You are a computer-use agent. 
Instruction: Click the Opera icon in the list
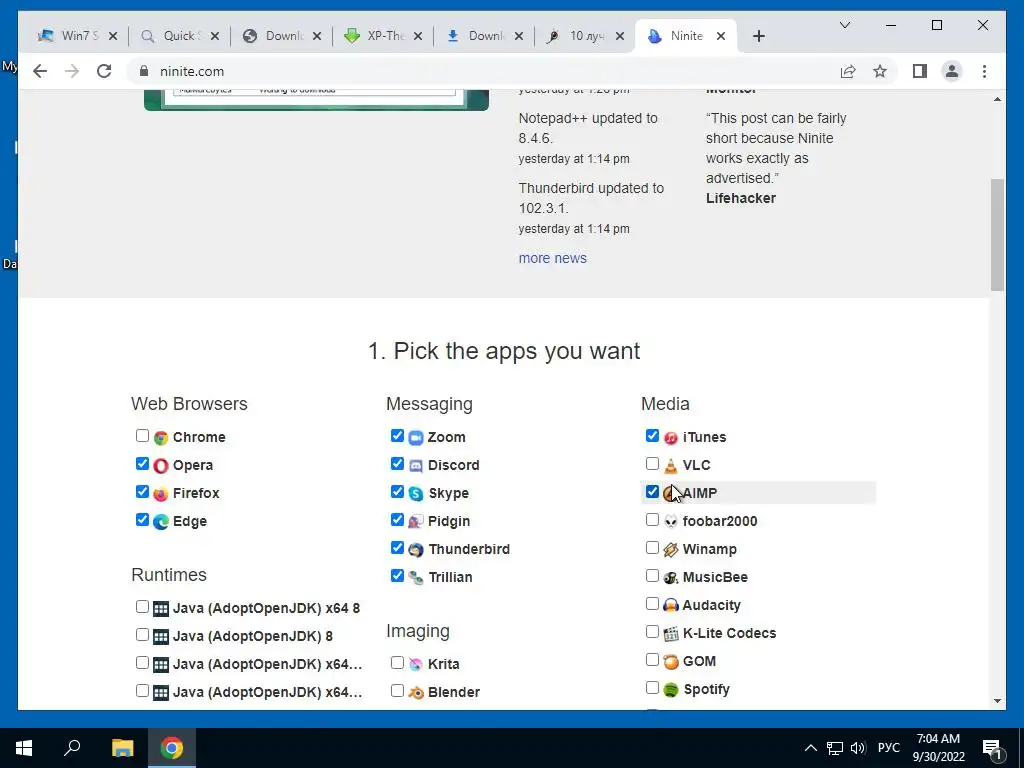point(161,466)
